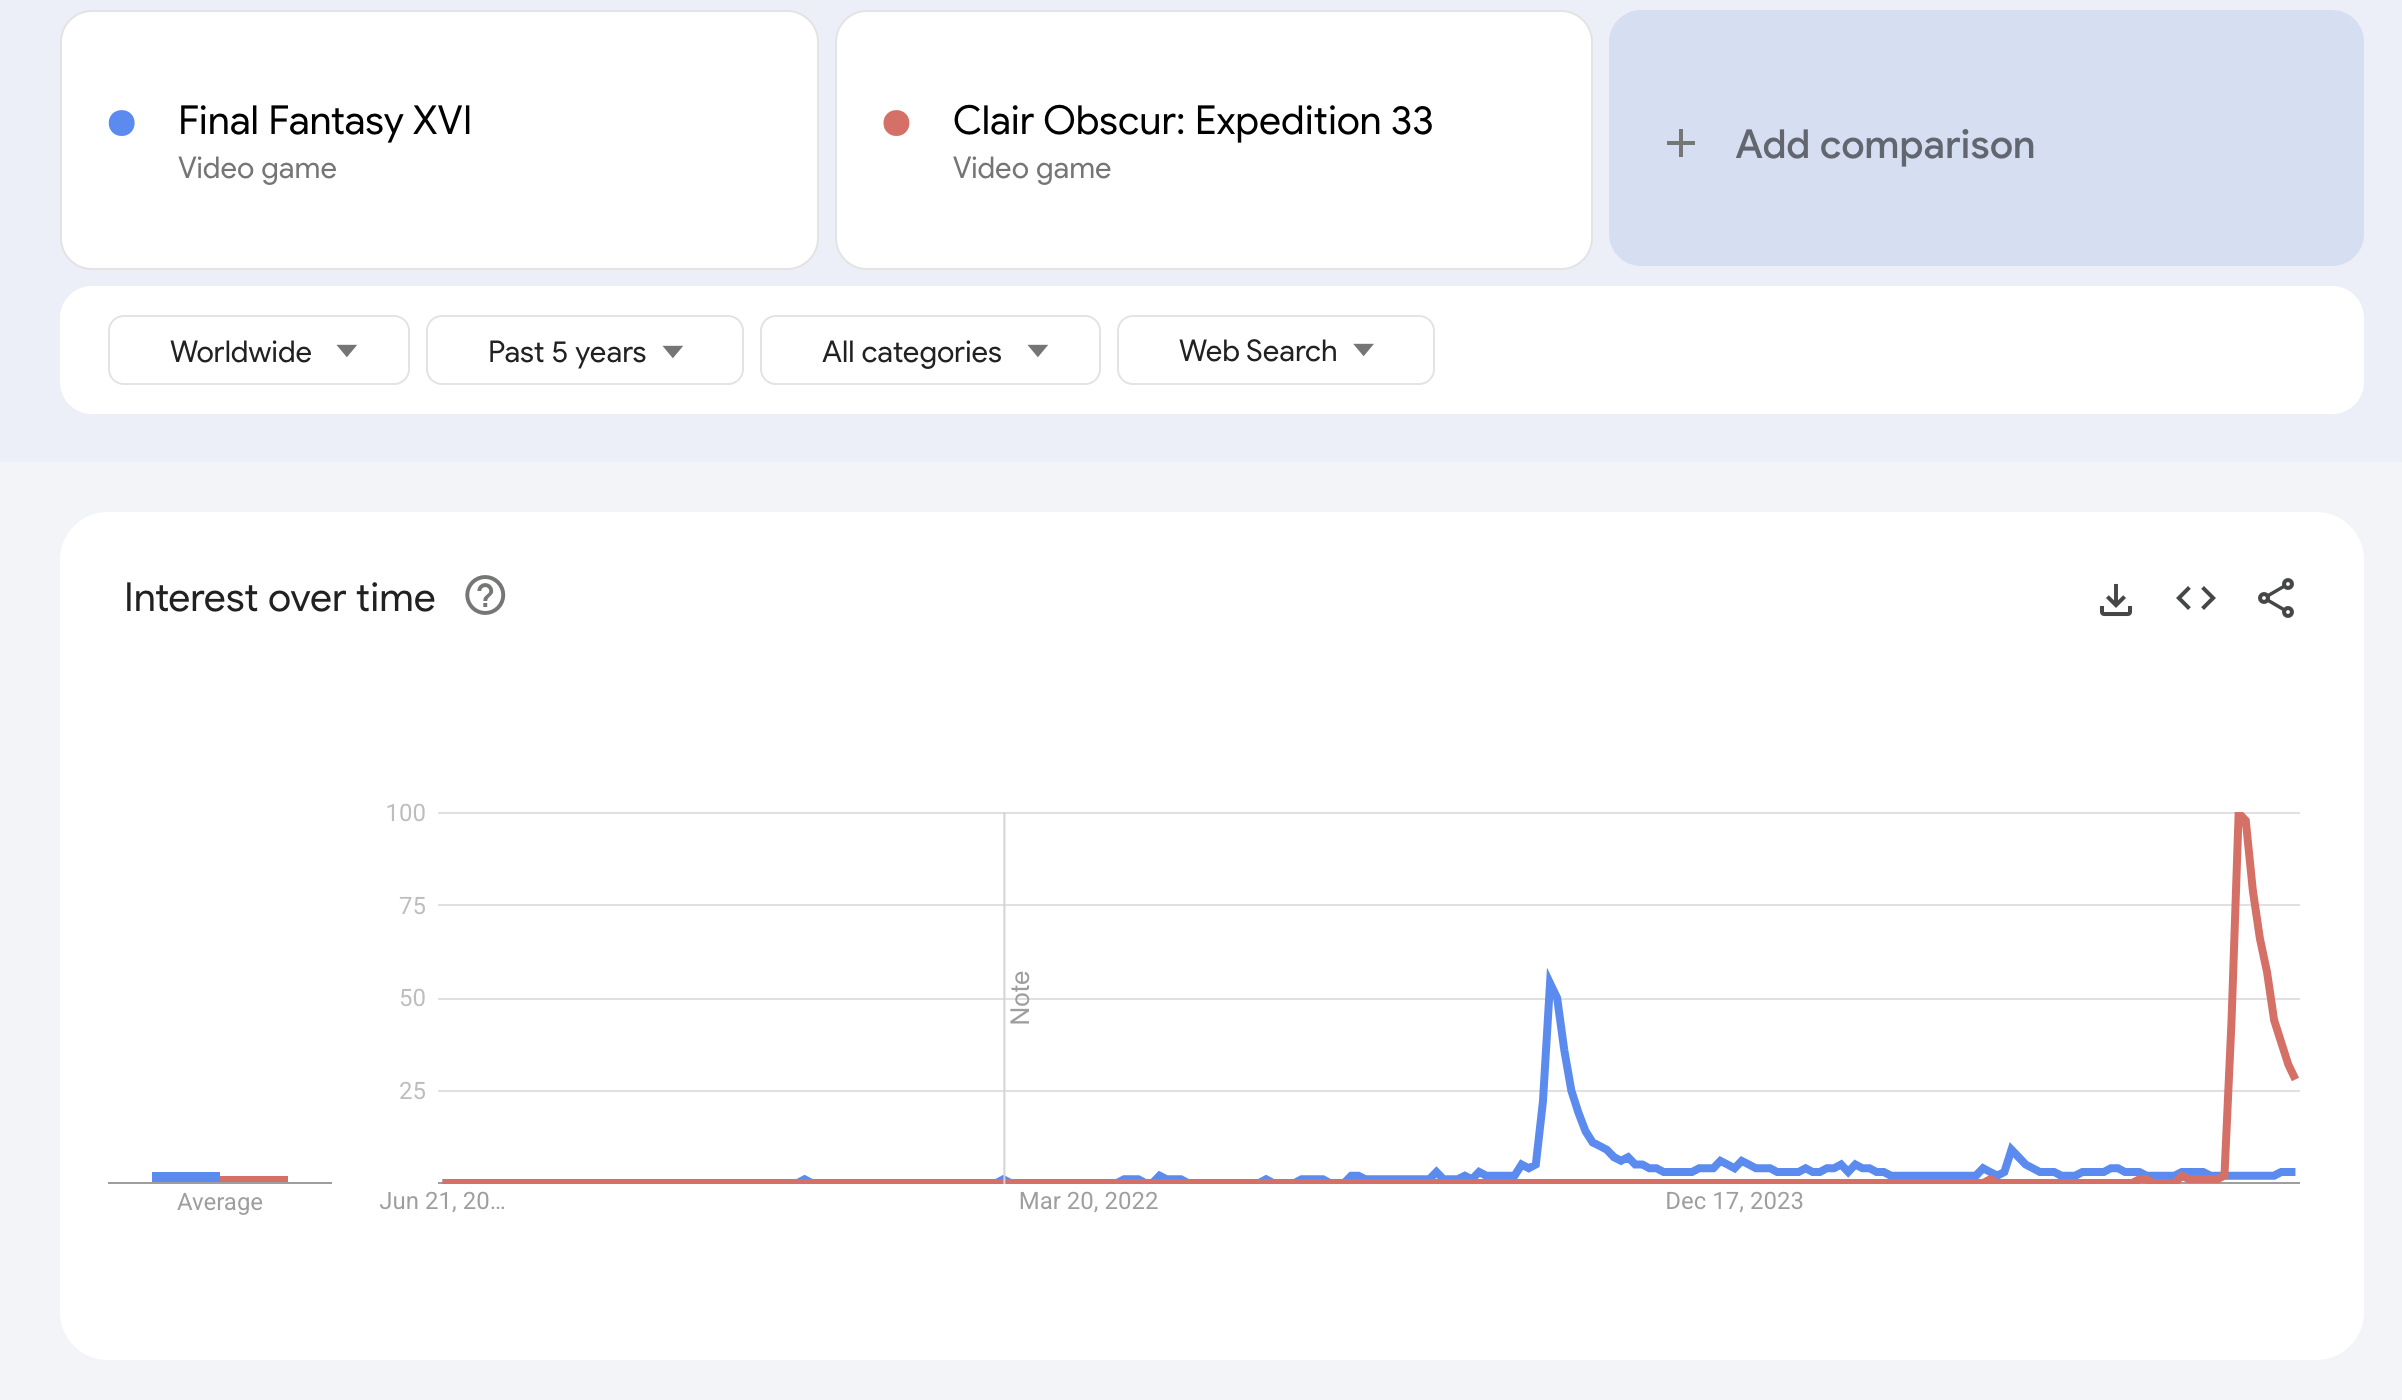The image size is (2402, 1400).
Task: Click the red dot for Clair Obscur
Action: coord(896,123)
